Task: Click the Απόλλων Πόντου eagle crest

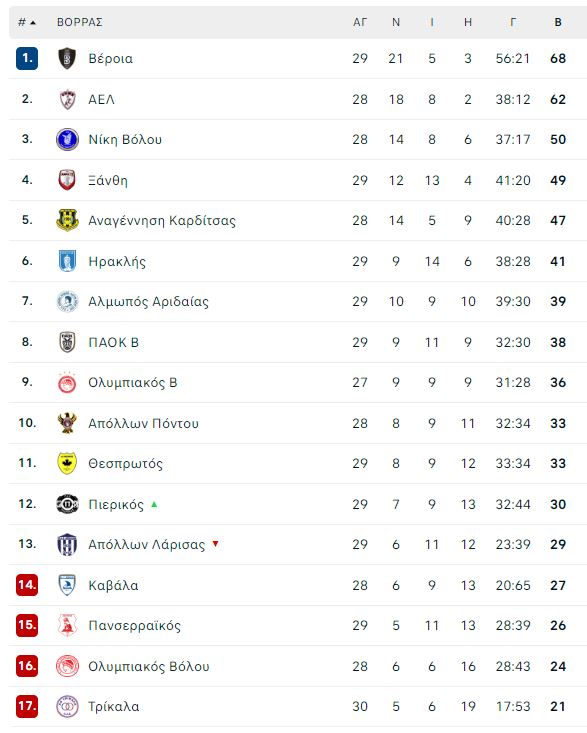Action: [x=67, y=423]
